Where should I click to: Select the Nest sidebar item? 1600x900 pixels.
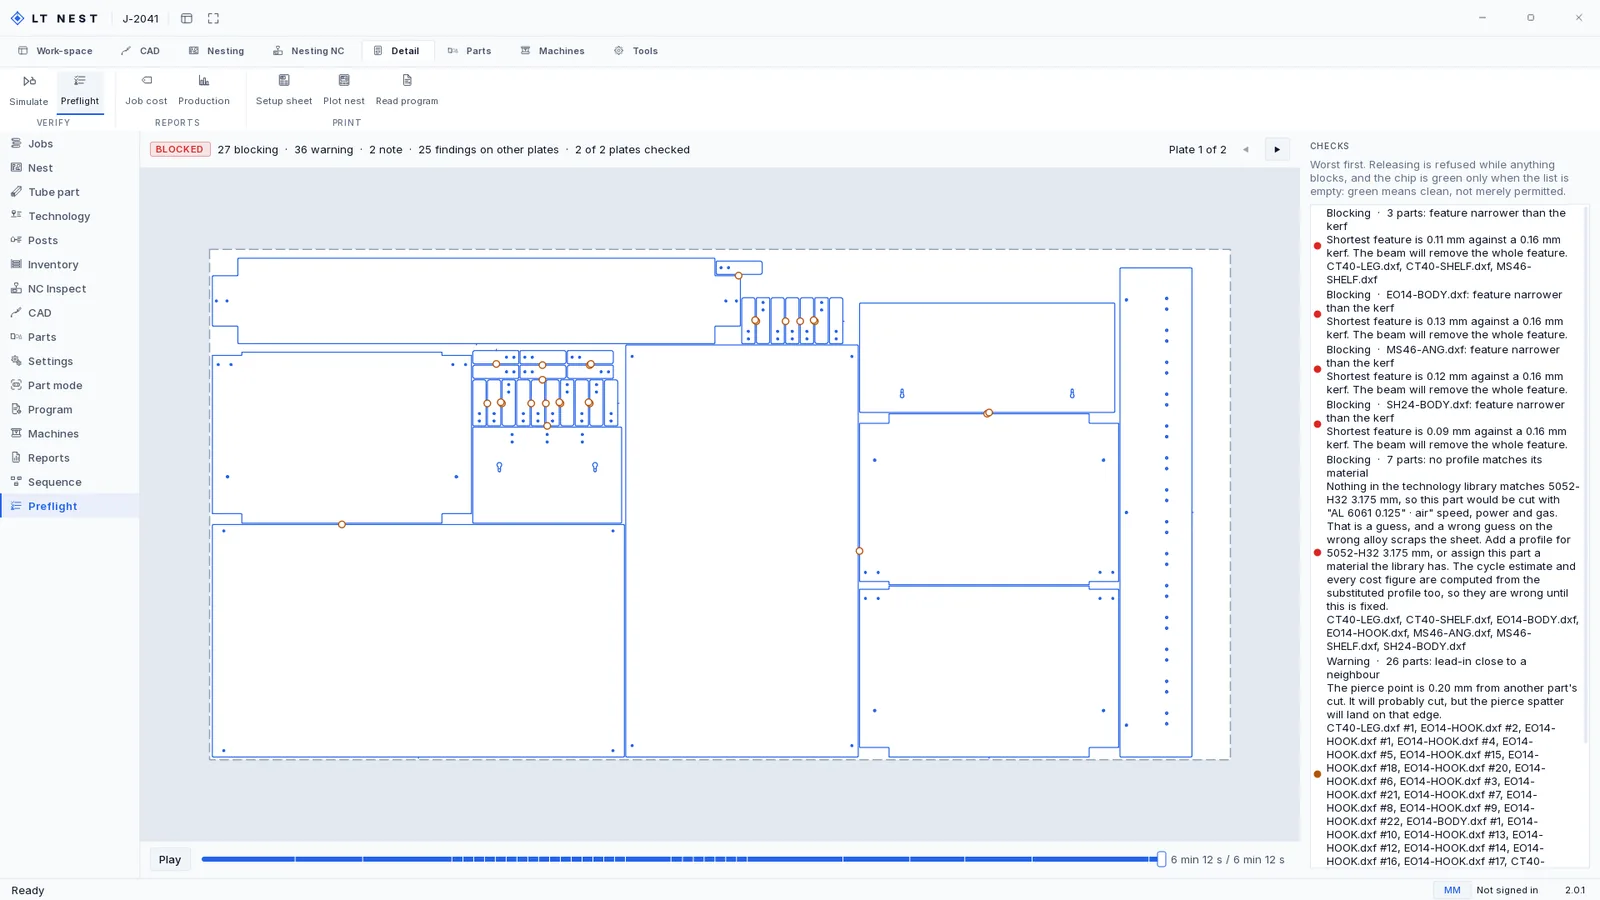pyautogui.click(x=70, y=168)
